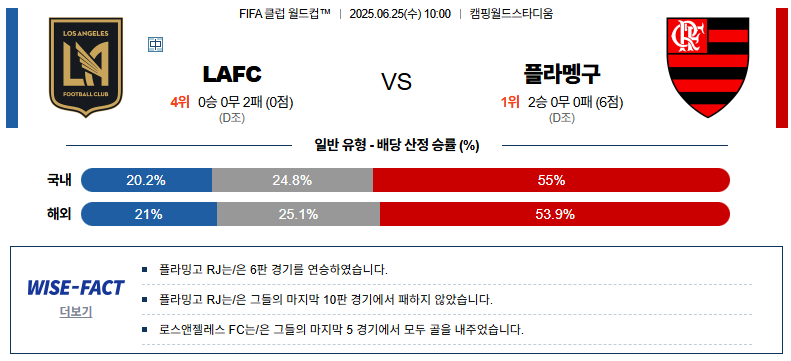The image size is (791, 361).
Task: Click the LAFC team crest logo
Action: (x=86, y=67)
